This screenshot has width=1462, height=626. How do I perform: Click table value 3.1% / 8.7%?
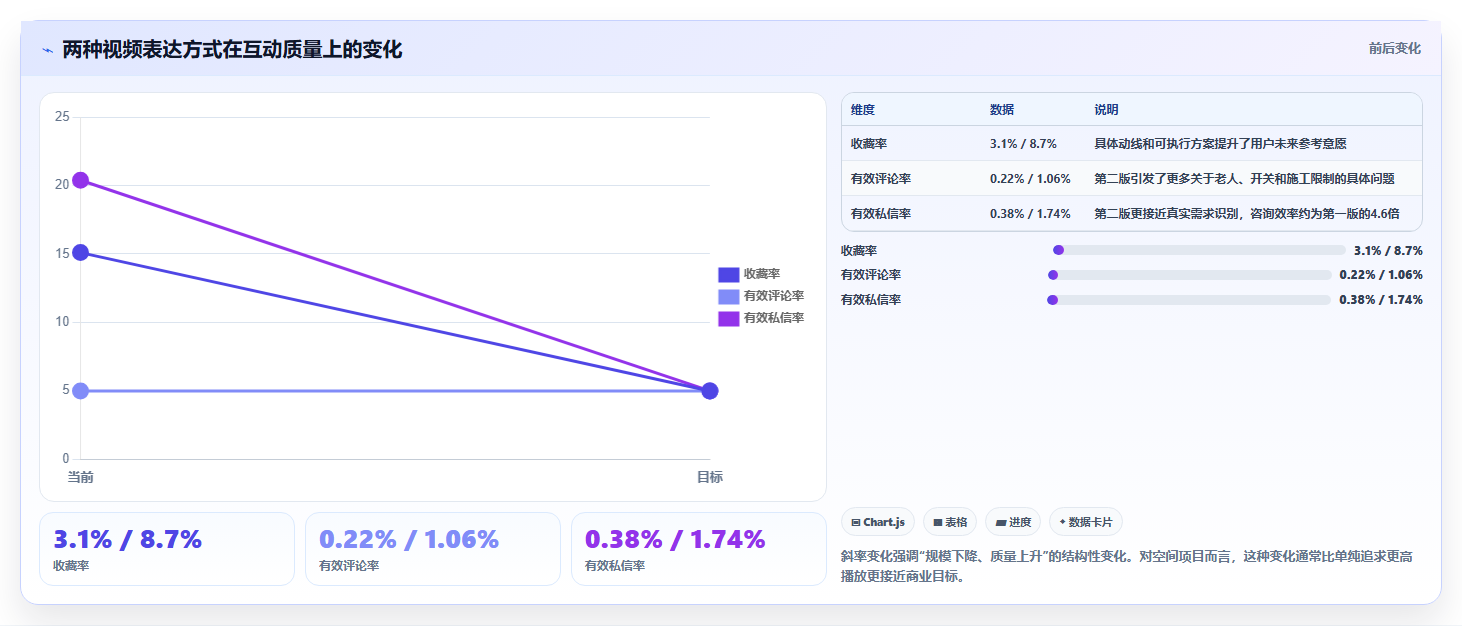(x=1023, y=144)
